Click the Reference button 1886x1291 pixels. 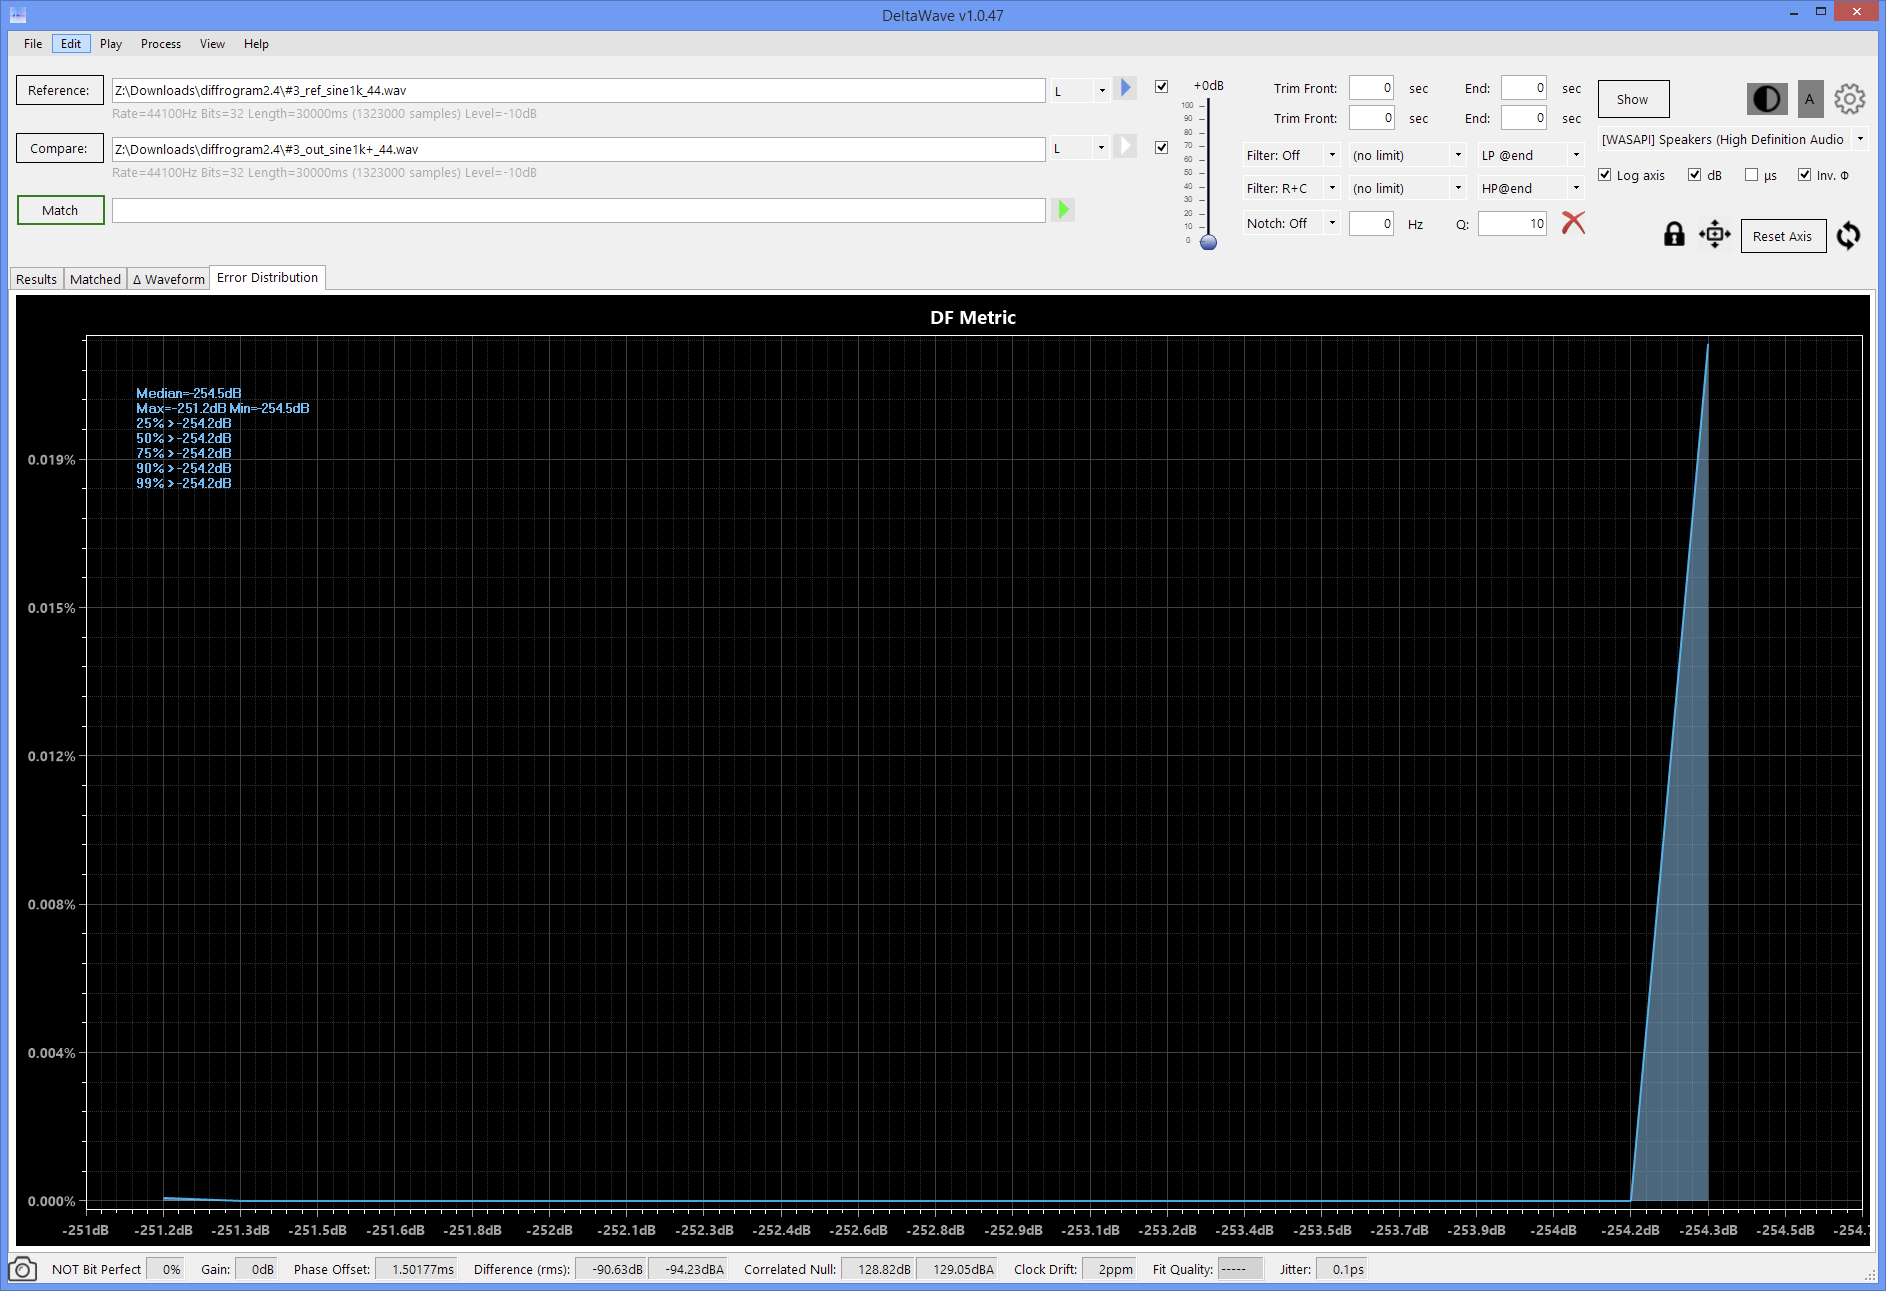tap(59, 90)
